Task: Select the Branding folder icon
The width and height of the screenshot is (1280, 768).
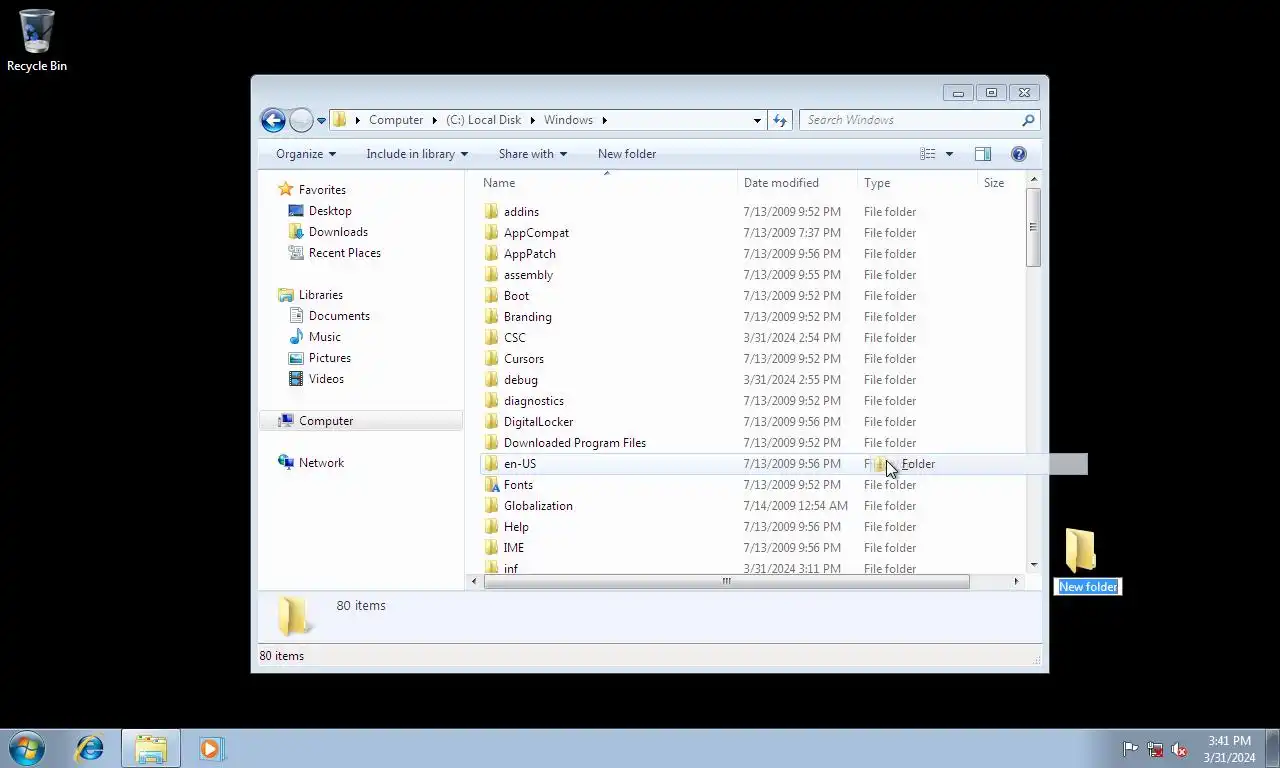Action: tap(491, 317)
